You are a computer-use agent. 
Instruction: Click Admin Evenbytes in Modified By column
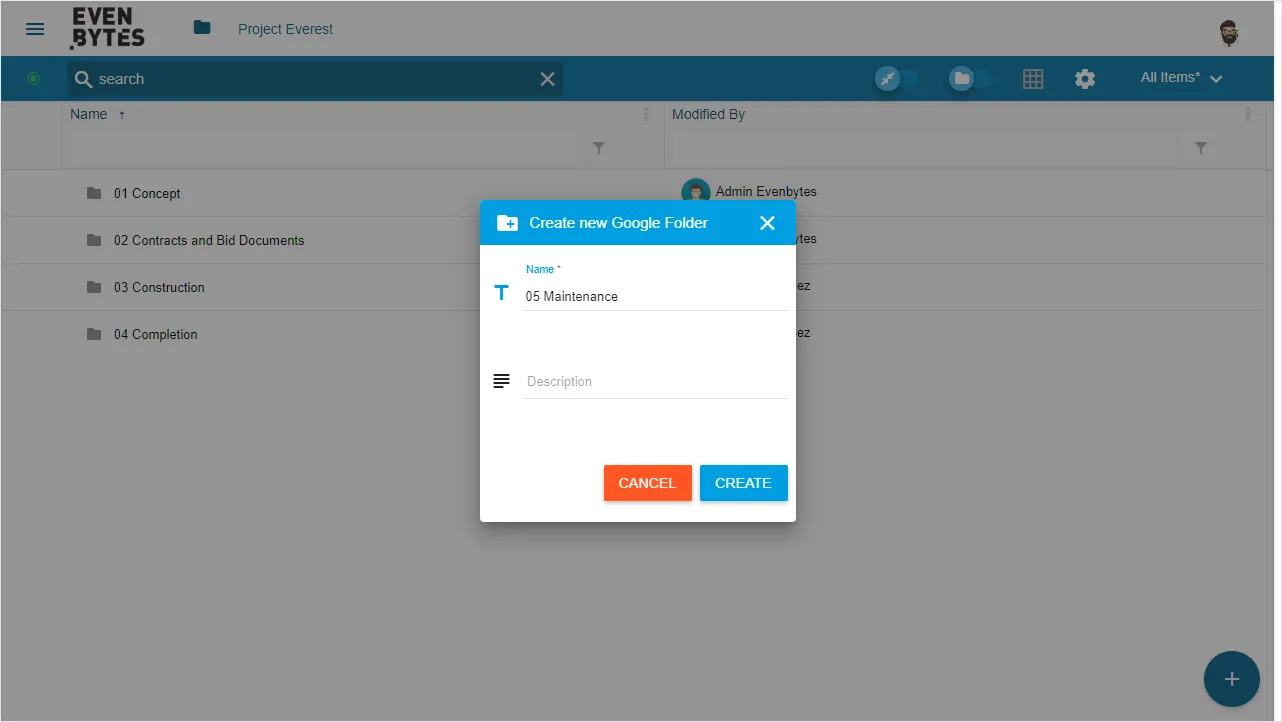(x=766, y=192)
